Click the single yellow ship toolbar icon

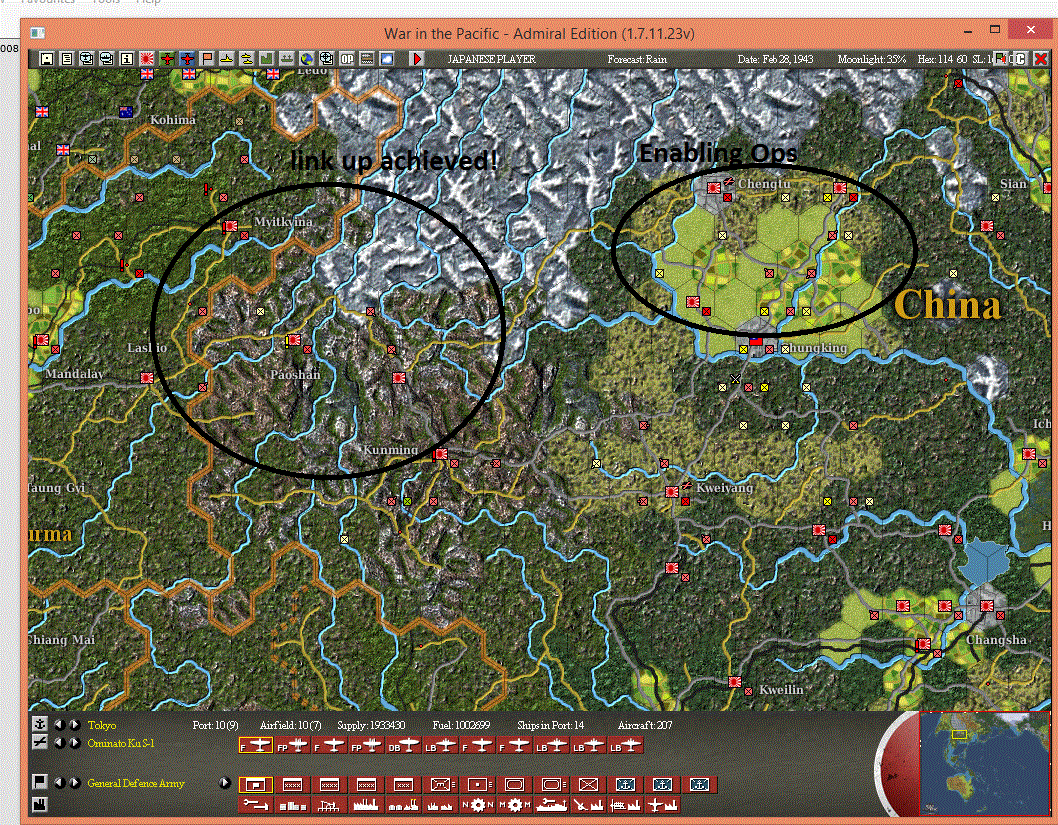pos(227,59)
